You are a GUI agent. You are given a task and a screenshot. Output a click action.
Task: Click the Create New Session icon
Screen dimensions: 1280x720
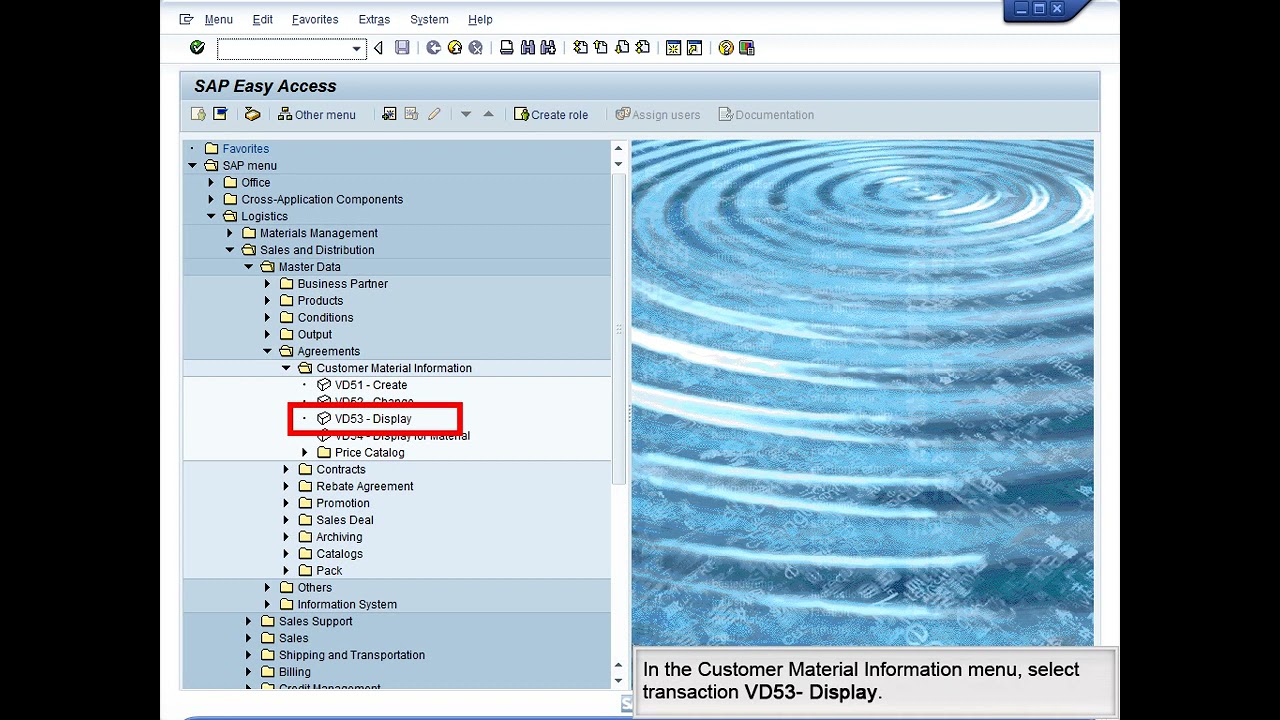[x=674, y=47]
